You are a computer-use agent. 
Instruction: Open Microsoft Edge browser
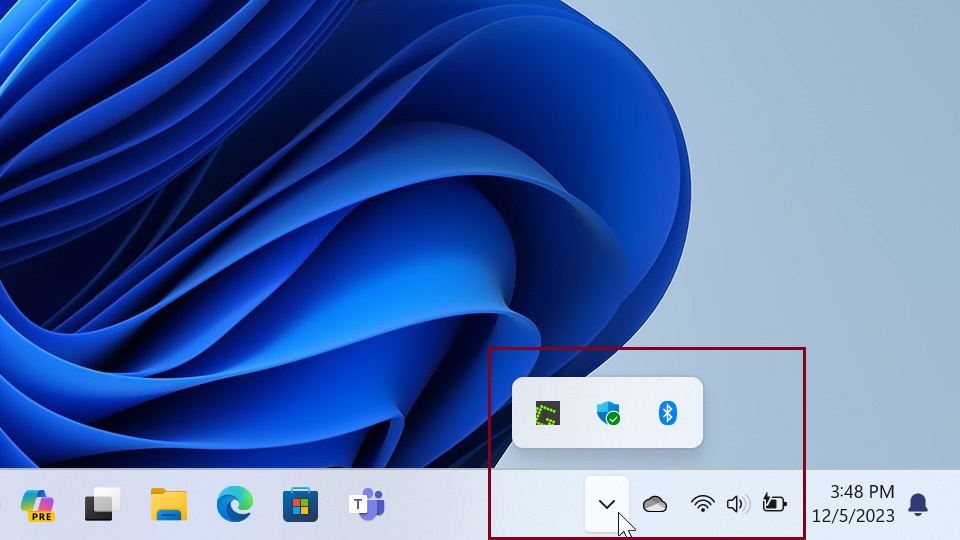[x=234, y=504]
